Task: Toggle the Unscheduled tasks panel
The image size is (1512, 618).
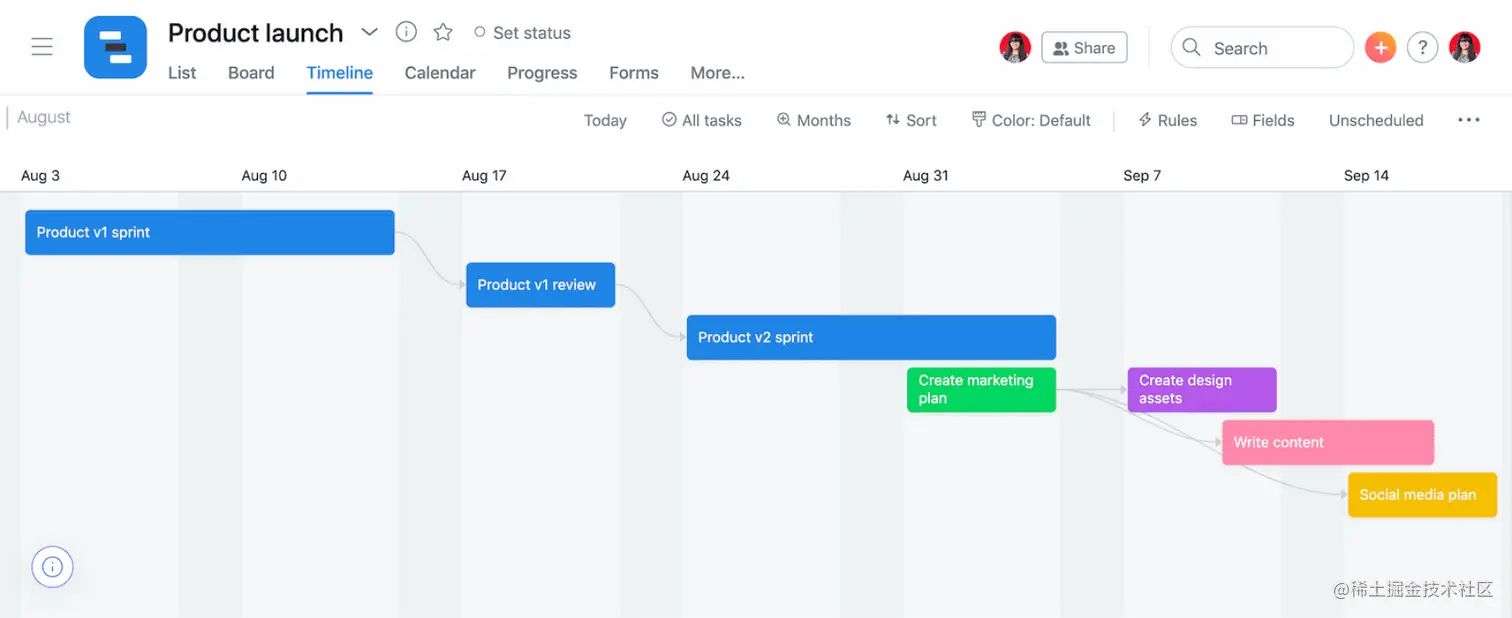Action: click(1375, 120)
